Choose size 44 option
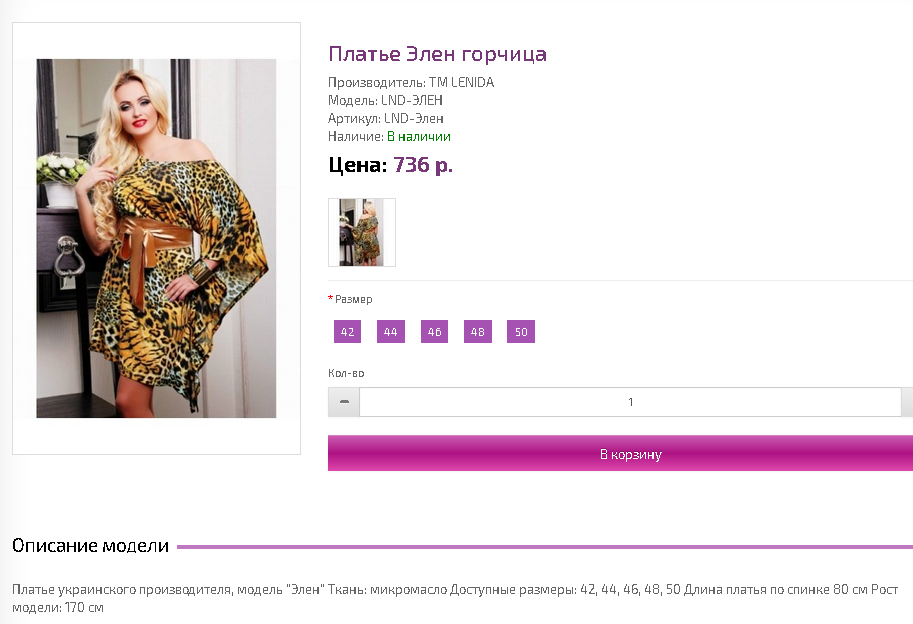913x624 pixels. click(x=391, y=332)
